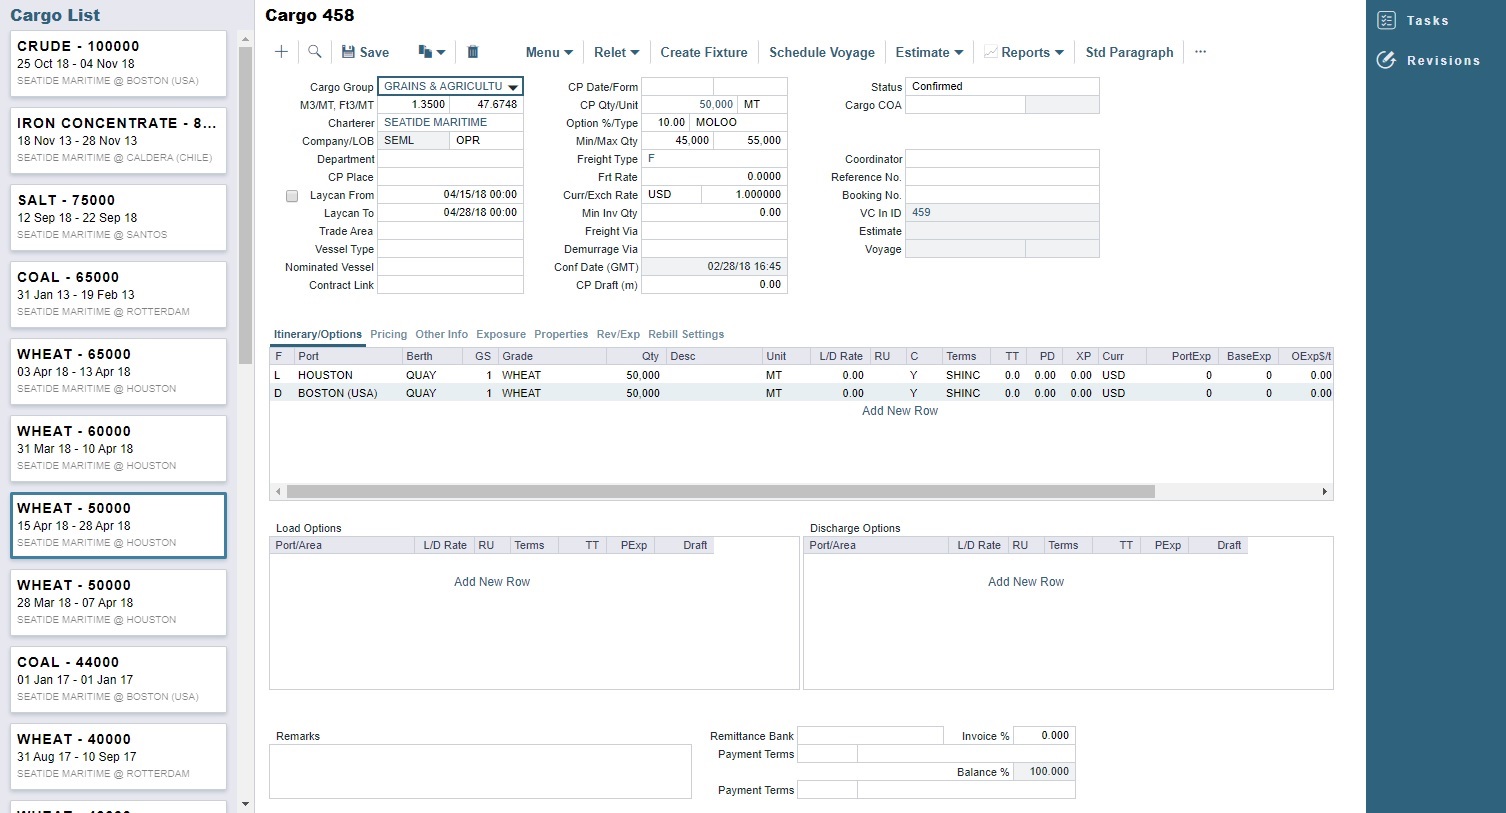
Task: Click the Create Fixture button
Action: pos(703,52)
